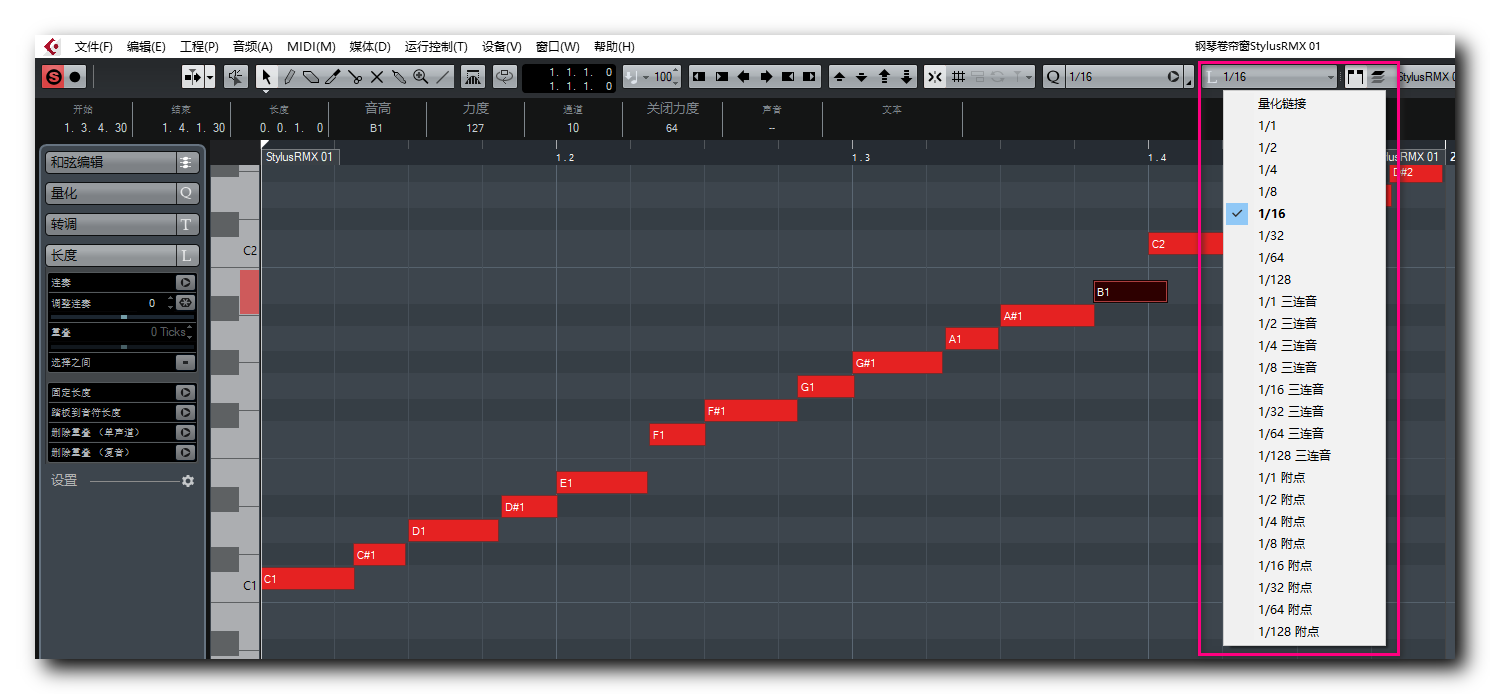The image size is (1490, 694).
Task: Open the quantize preset 1/16 field
Action: pyautogui.click(x=1124, y=76)
